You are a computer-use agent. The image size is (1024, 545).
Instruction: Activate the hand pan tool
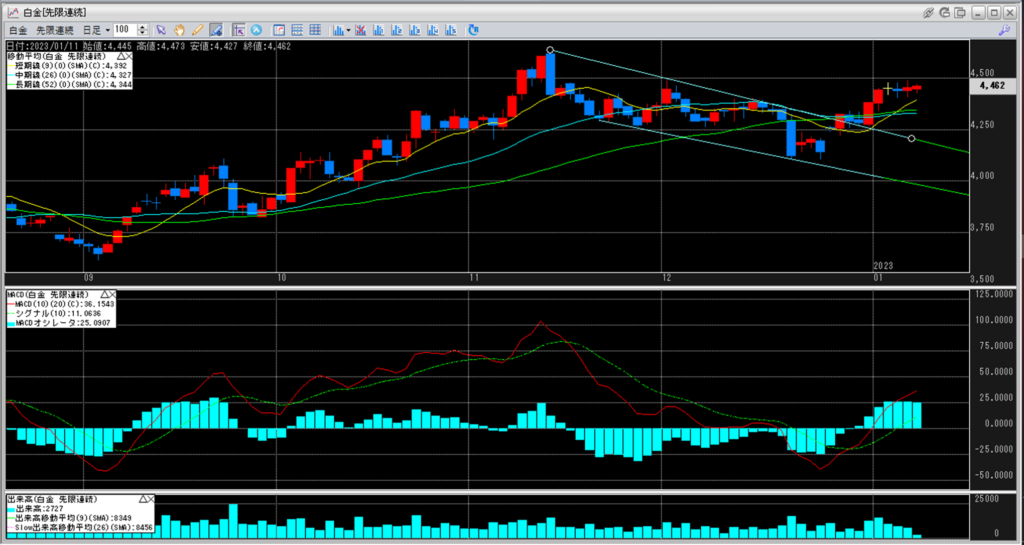coord(179,30)
